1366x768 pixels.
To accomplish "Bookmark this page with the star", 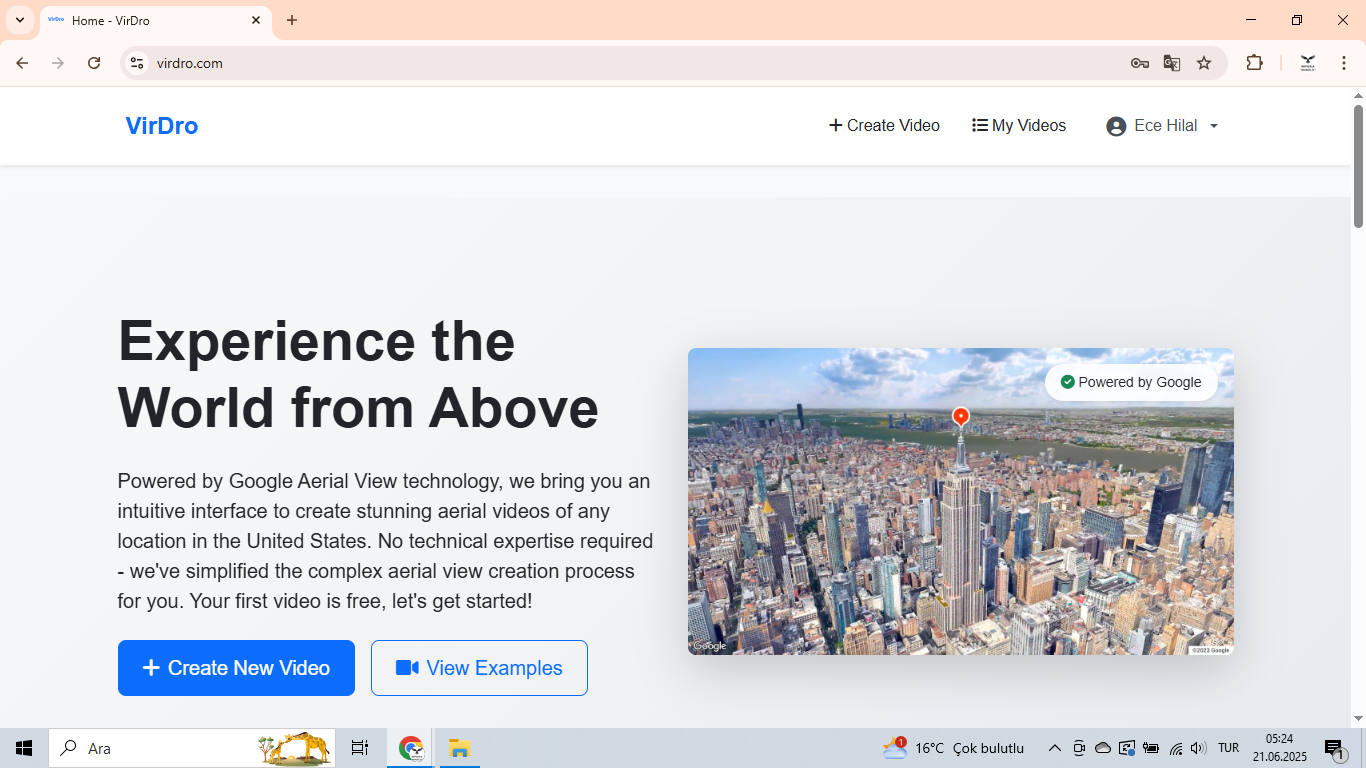I will 1204,63.
